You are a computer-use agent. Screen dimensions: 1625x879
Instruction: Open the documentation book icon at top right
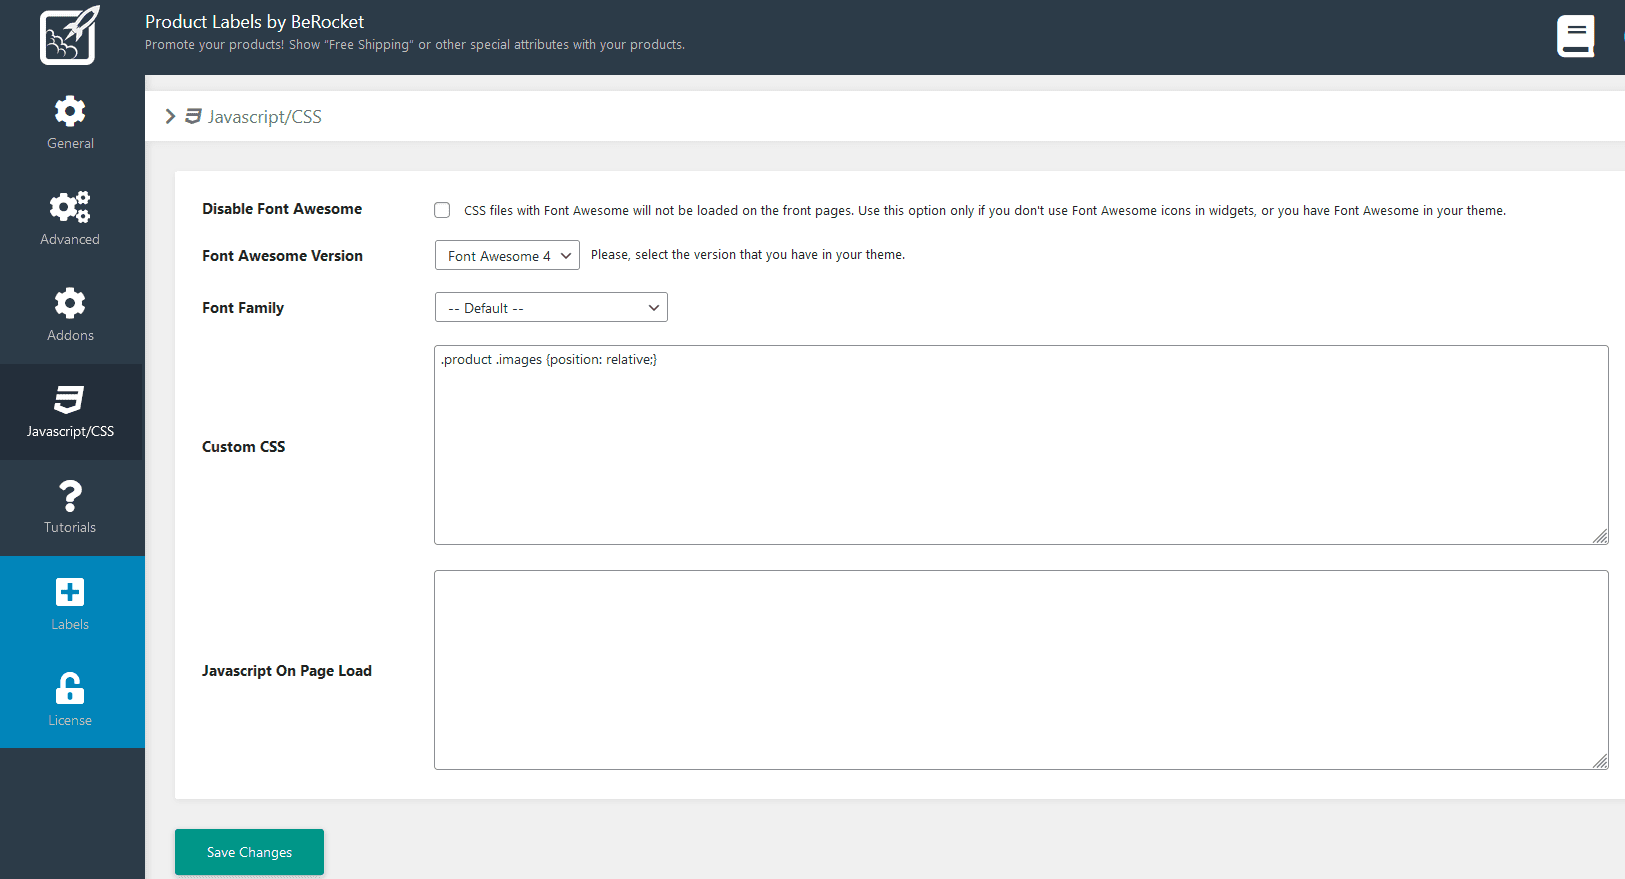(x=1575, y=36)
